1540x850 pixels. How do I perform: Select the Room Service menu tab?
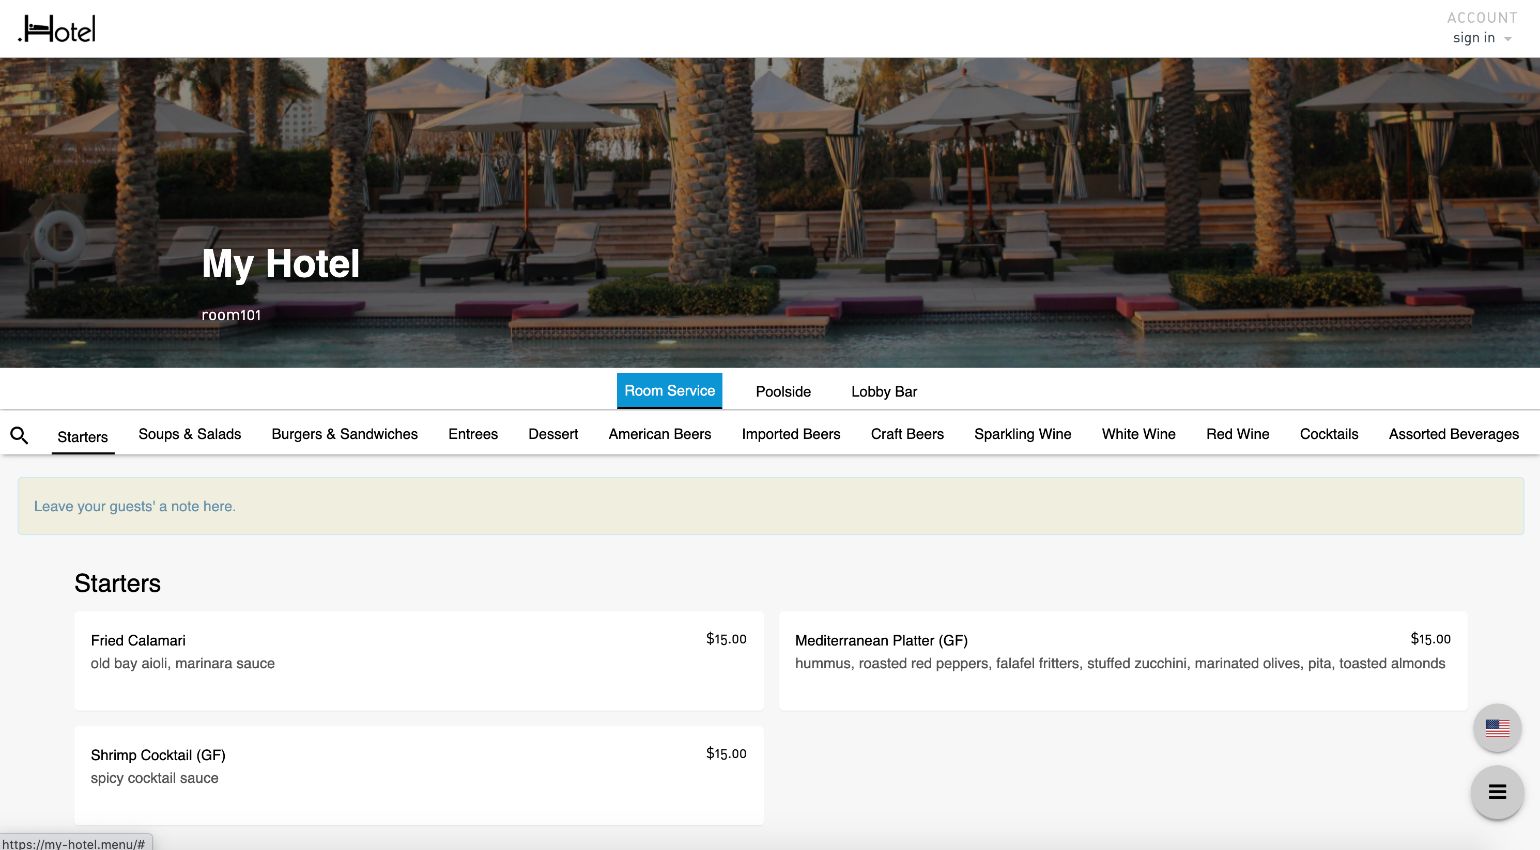[x=670, y=391]
